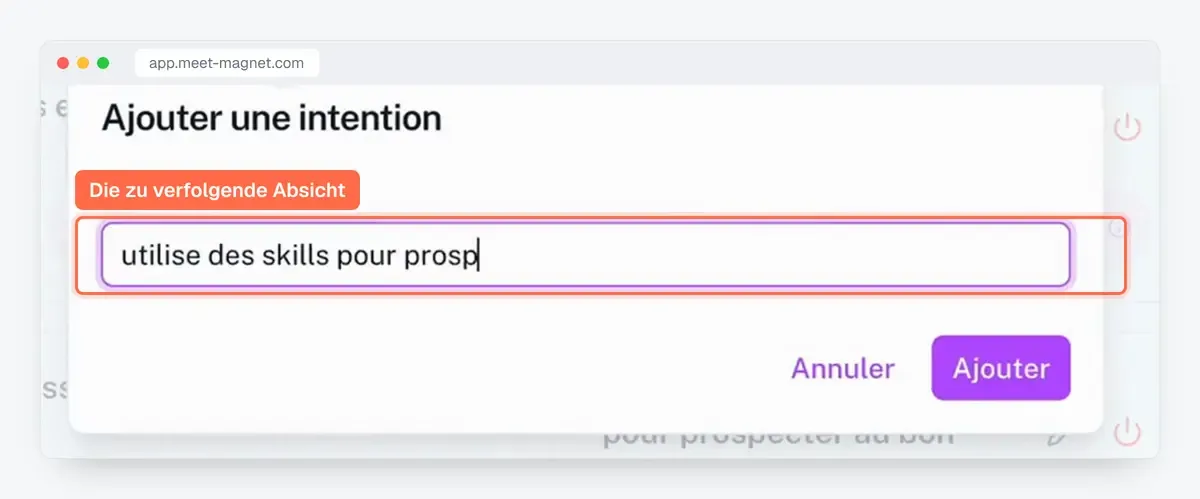Maximize the window with the green button

click(103, 63)
